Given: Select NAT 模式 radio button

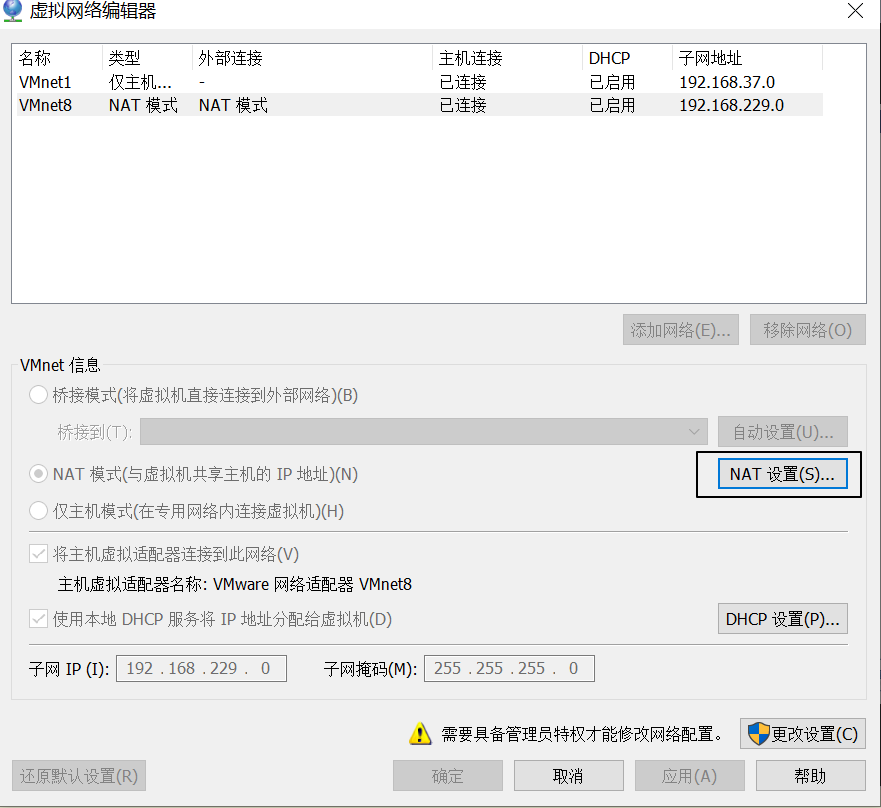Looking at the screenshot, I should (38, 474).
